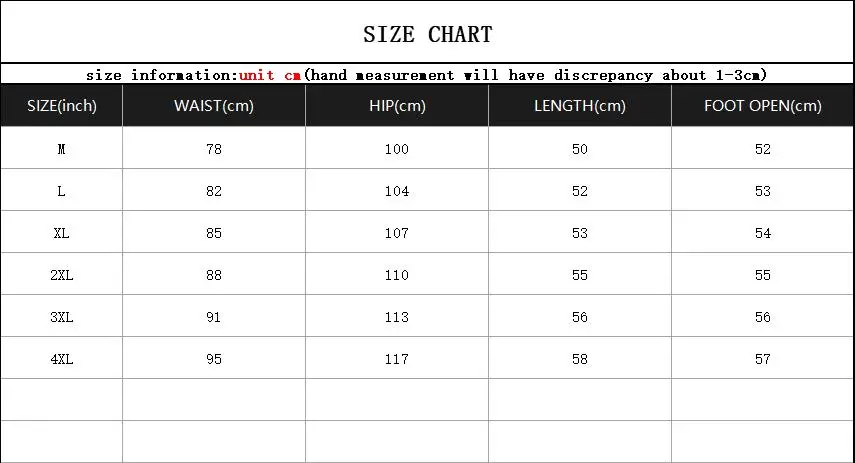Click waist value 78 for size M
This screenshot has height=463, width=855.
(x=214, y=149)
